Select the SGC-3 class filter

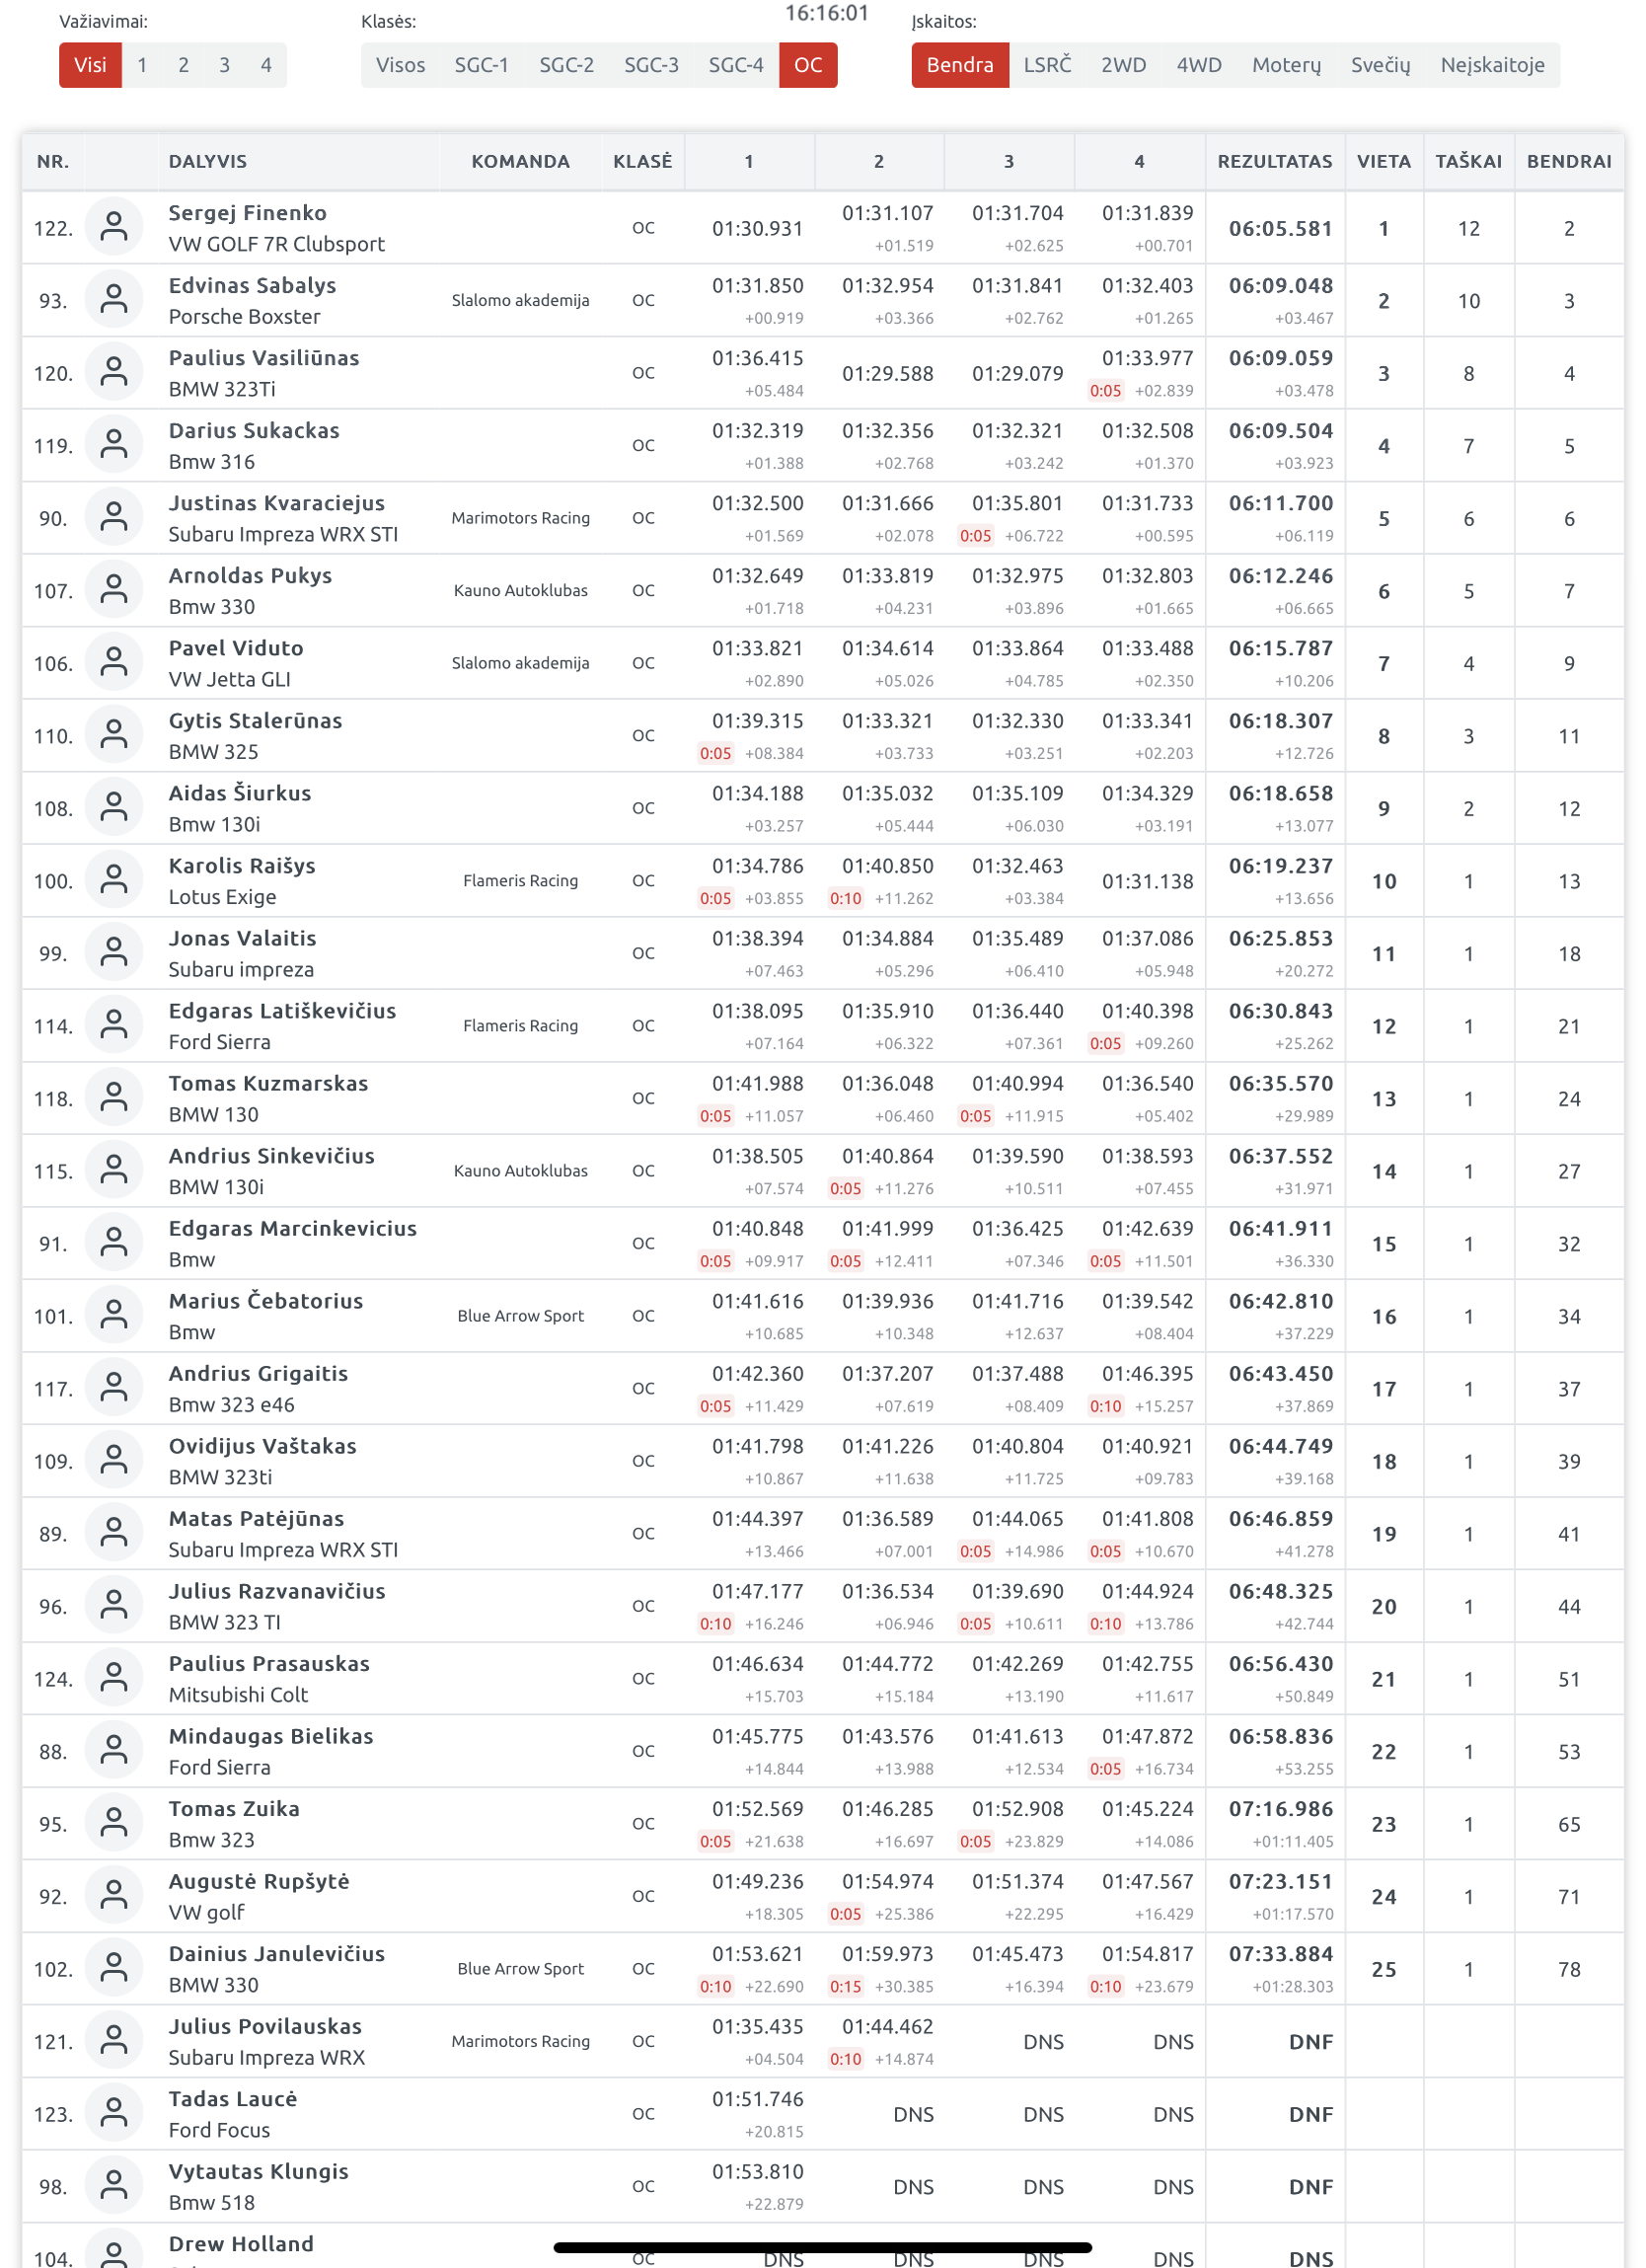click(x=651, y=65)
